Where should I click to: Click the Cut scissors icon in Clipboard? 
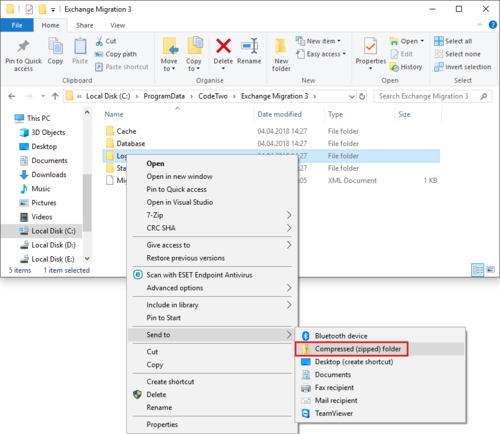tap(99, 41)
